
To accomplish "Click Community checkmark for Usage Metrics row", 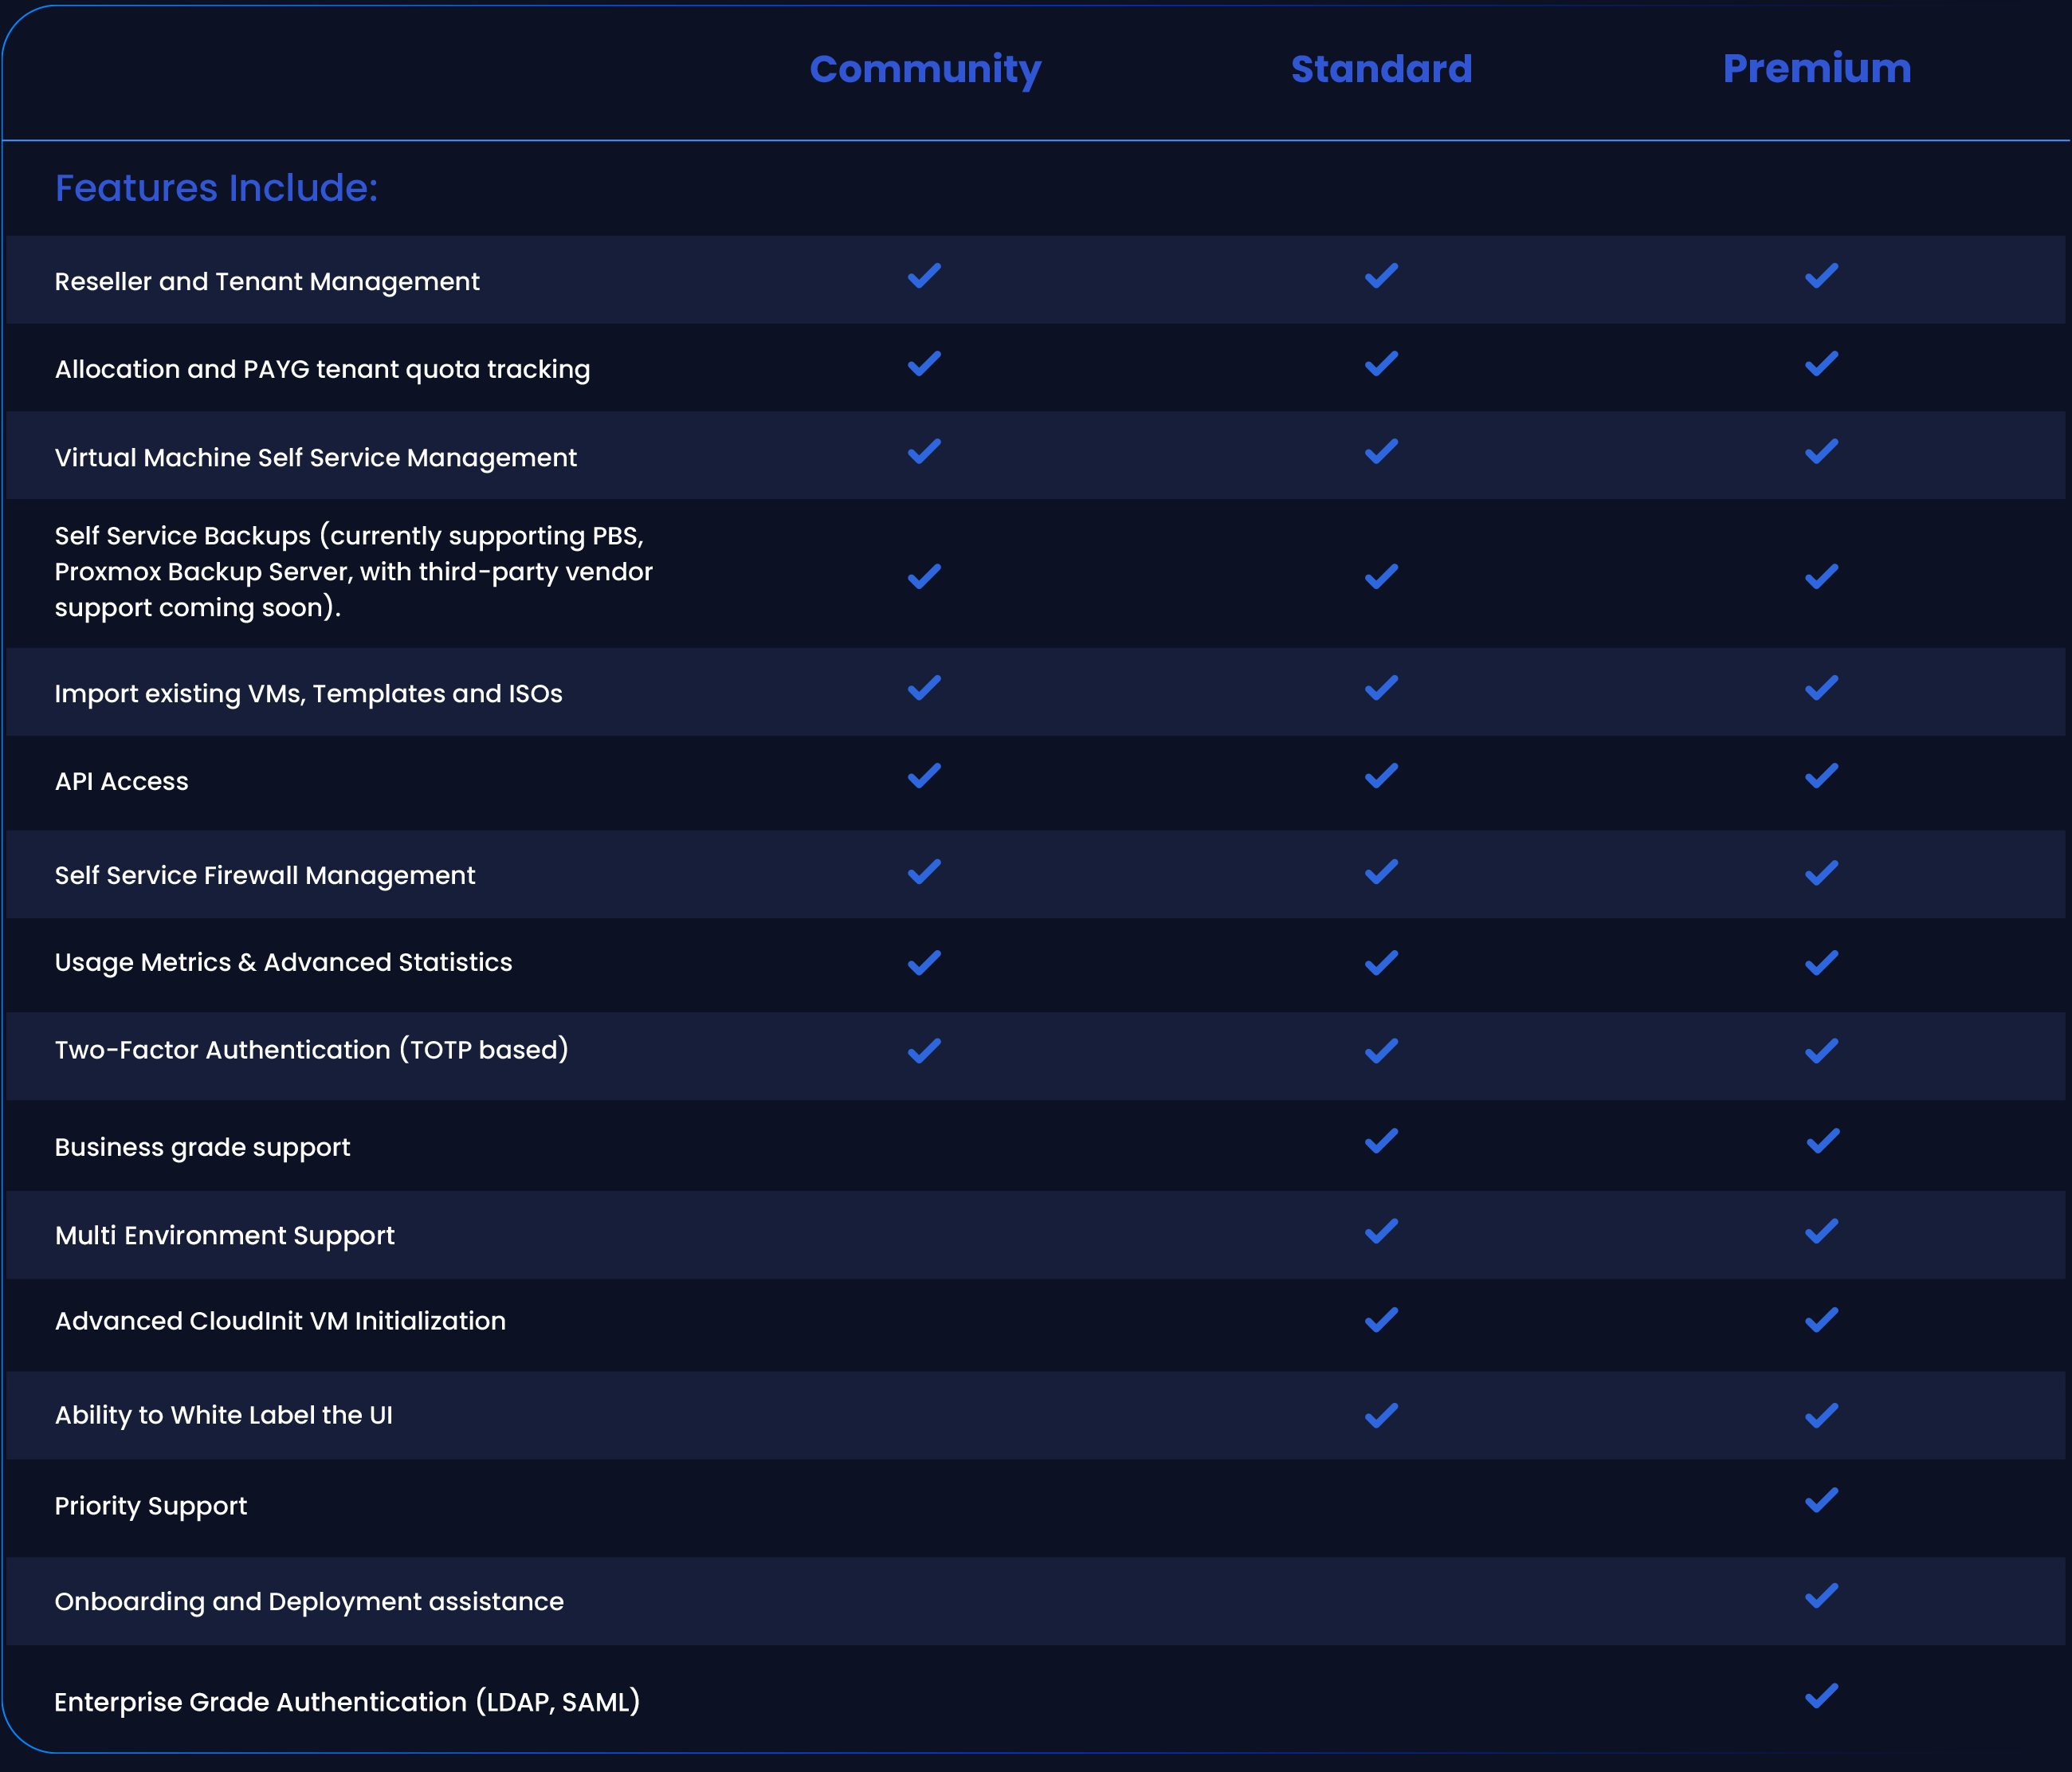I will tap(924, 963).
